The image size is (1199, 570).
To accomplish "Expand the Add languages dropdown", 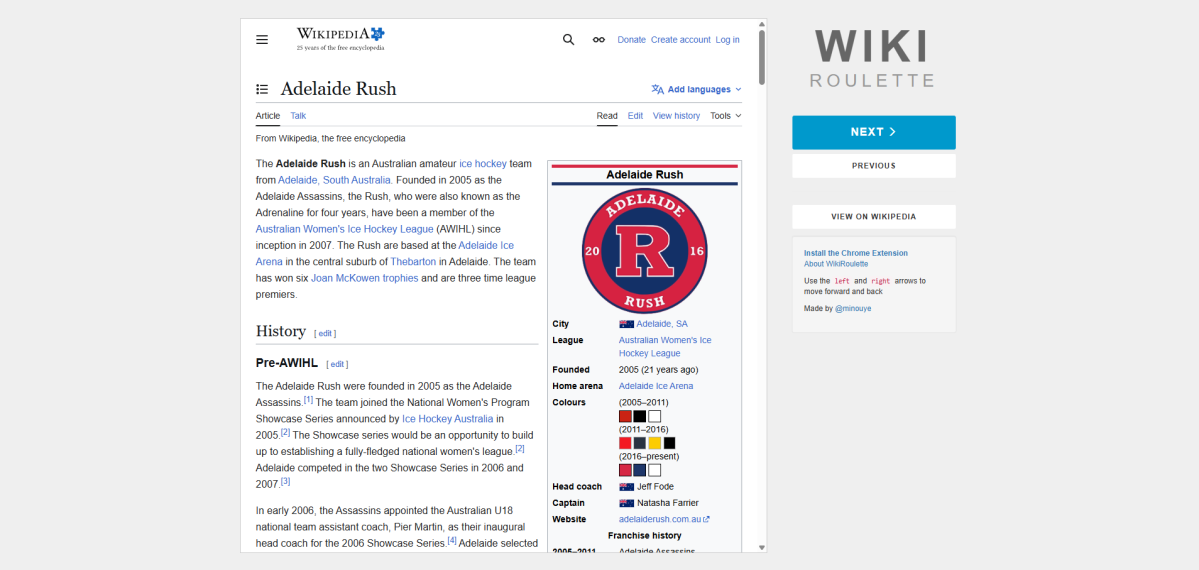I will [x=696, y=90].
